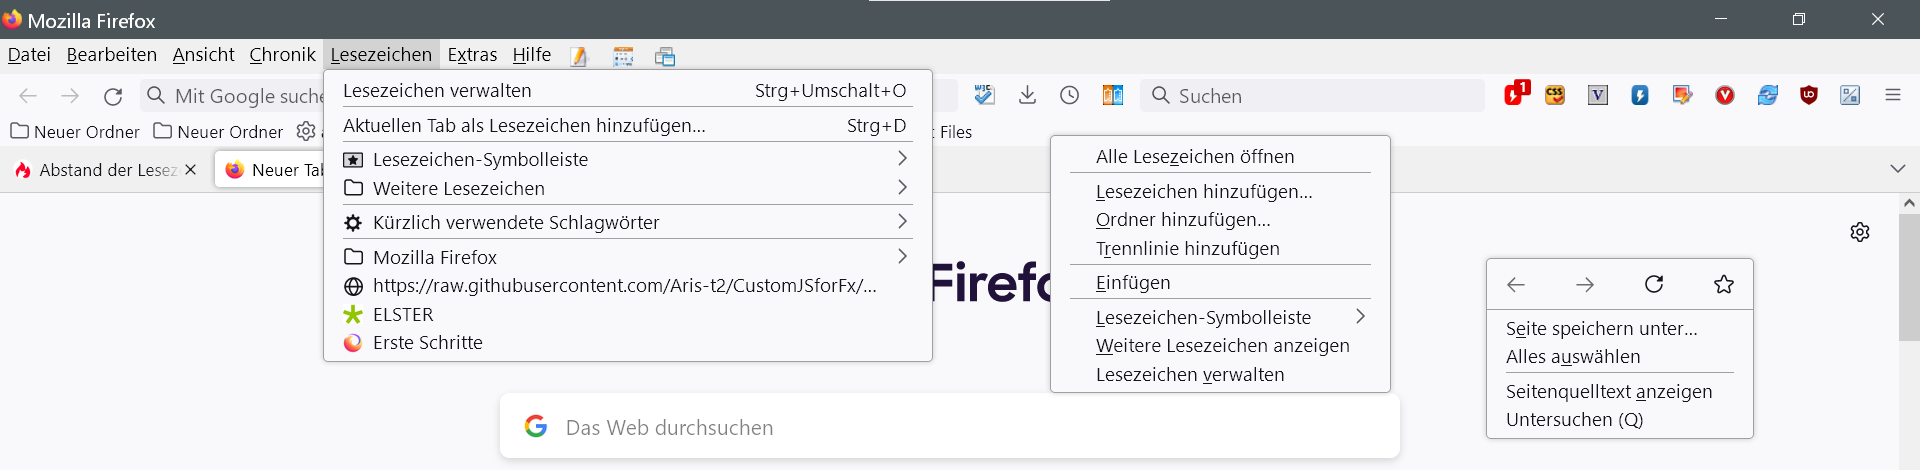
Task: Open the ELSTER bookmark
Action: tap(403, 315)
